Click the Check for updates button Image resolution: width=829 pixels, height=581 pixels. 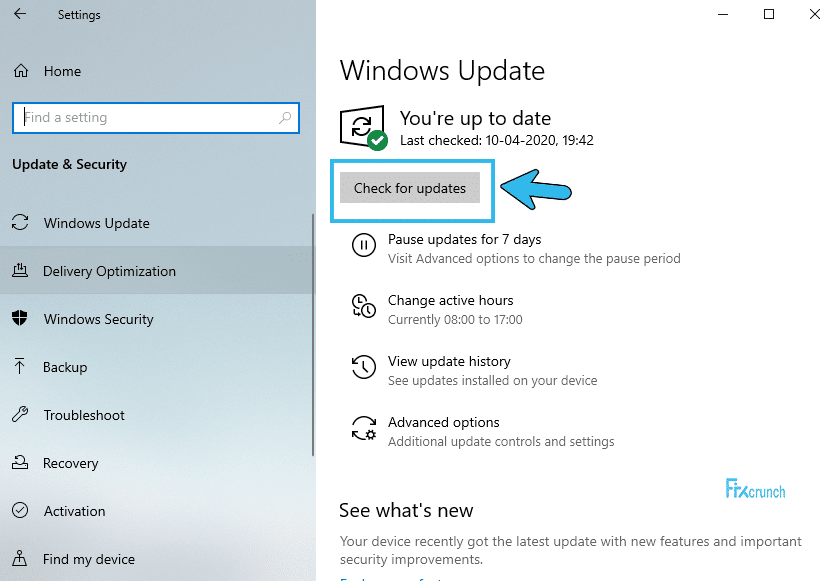[x=410, y=188]
